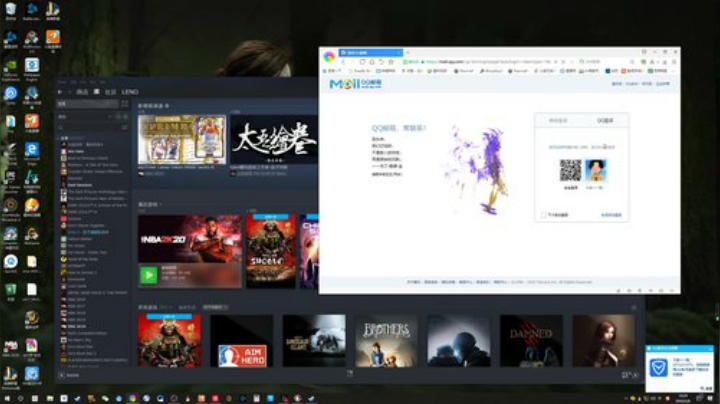The image size is (720, 404).
Task: Open Steam friends and chat icon
Action: pos(630,375)
